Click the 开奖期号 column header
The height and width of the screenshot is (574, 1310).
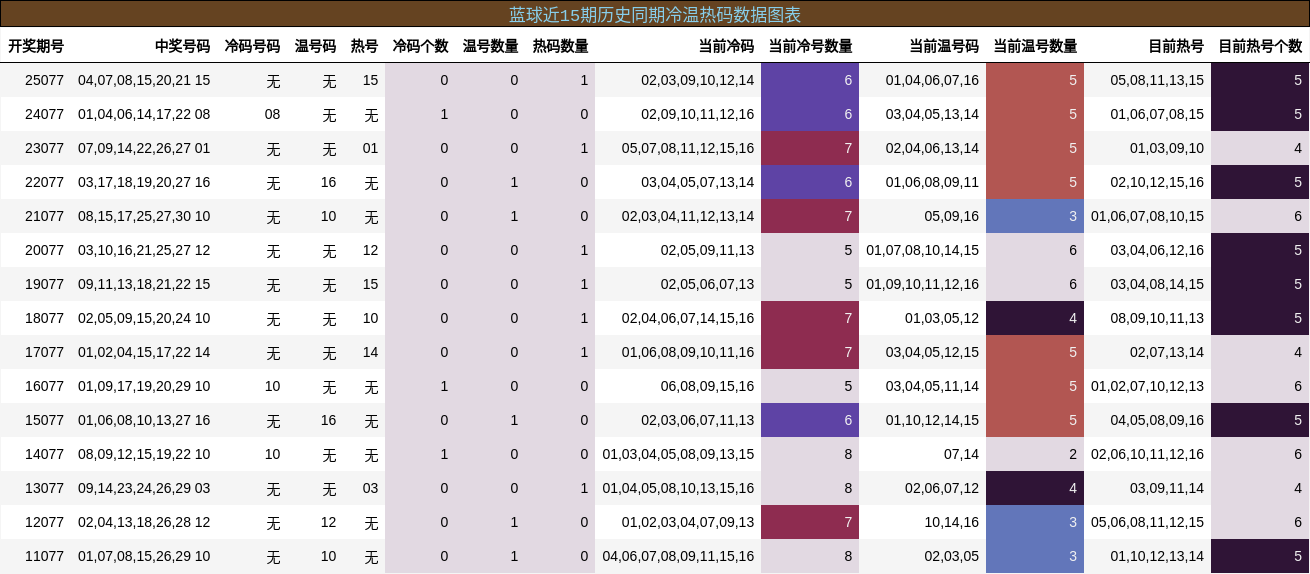click(36, 46)
